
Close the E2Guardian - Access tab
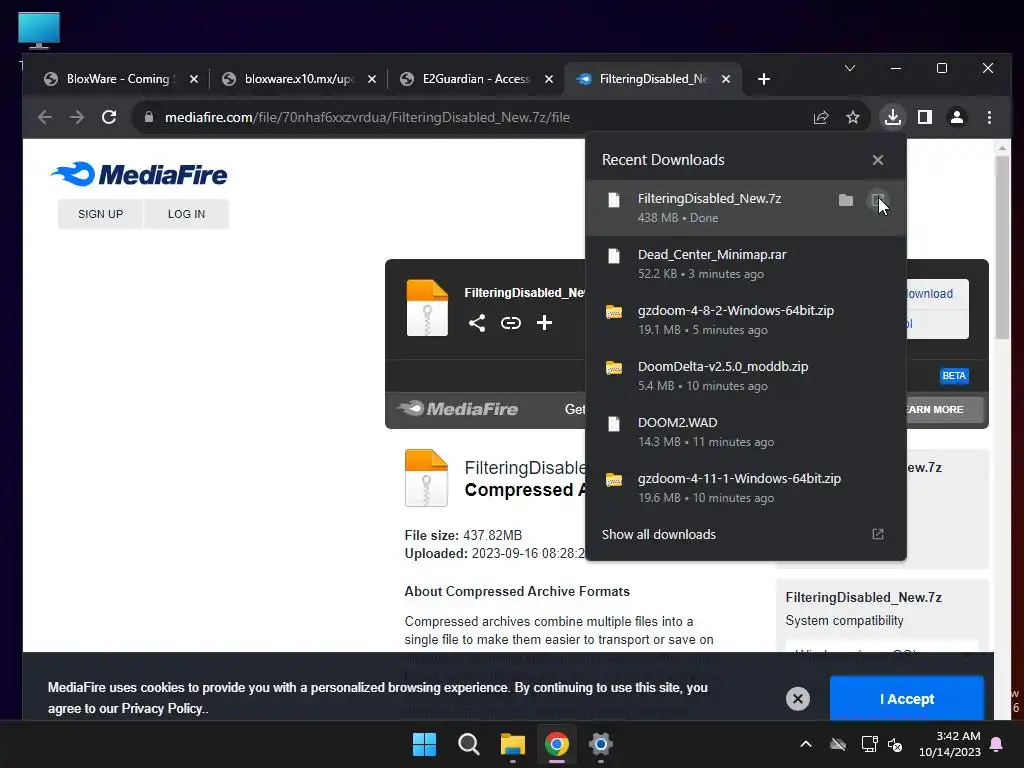pyautogui.click(x=549, y=79)
